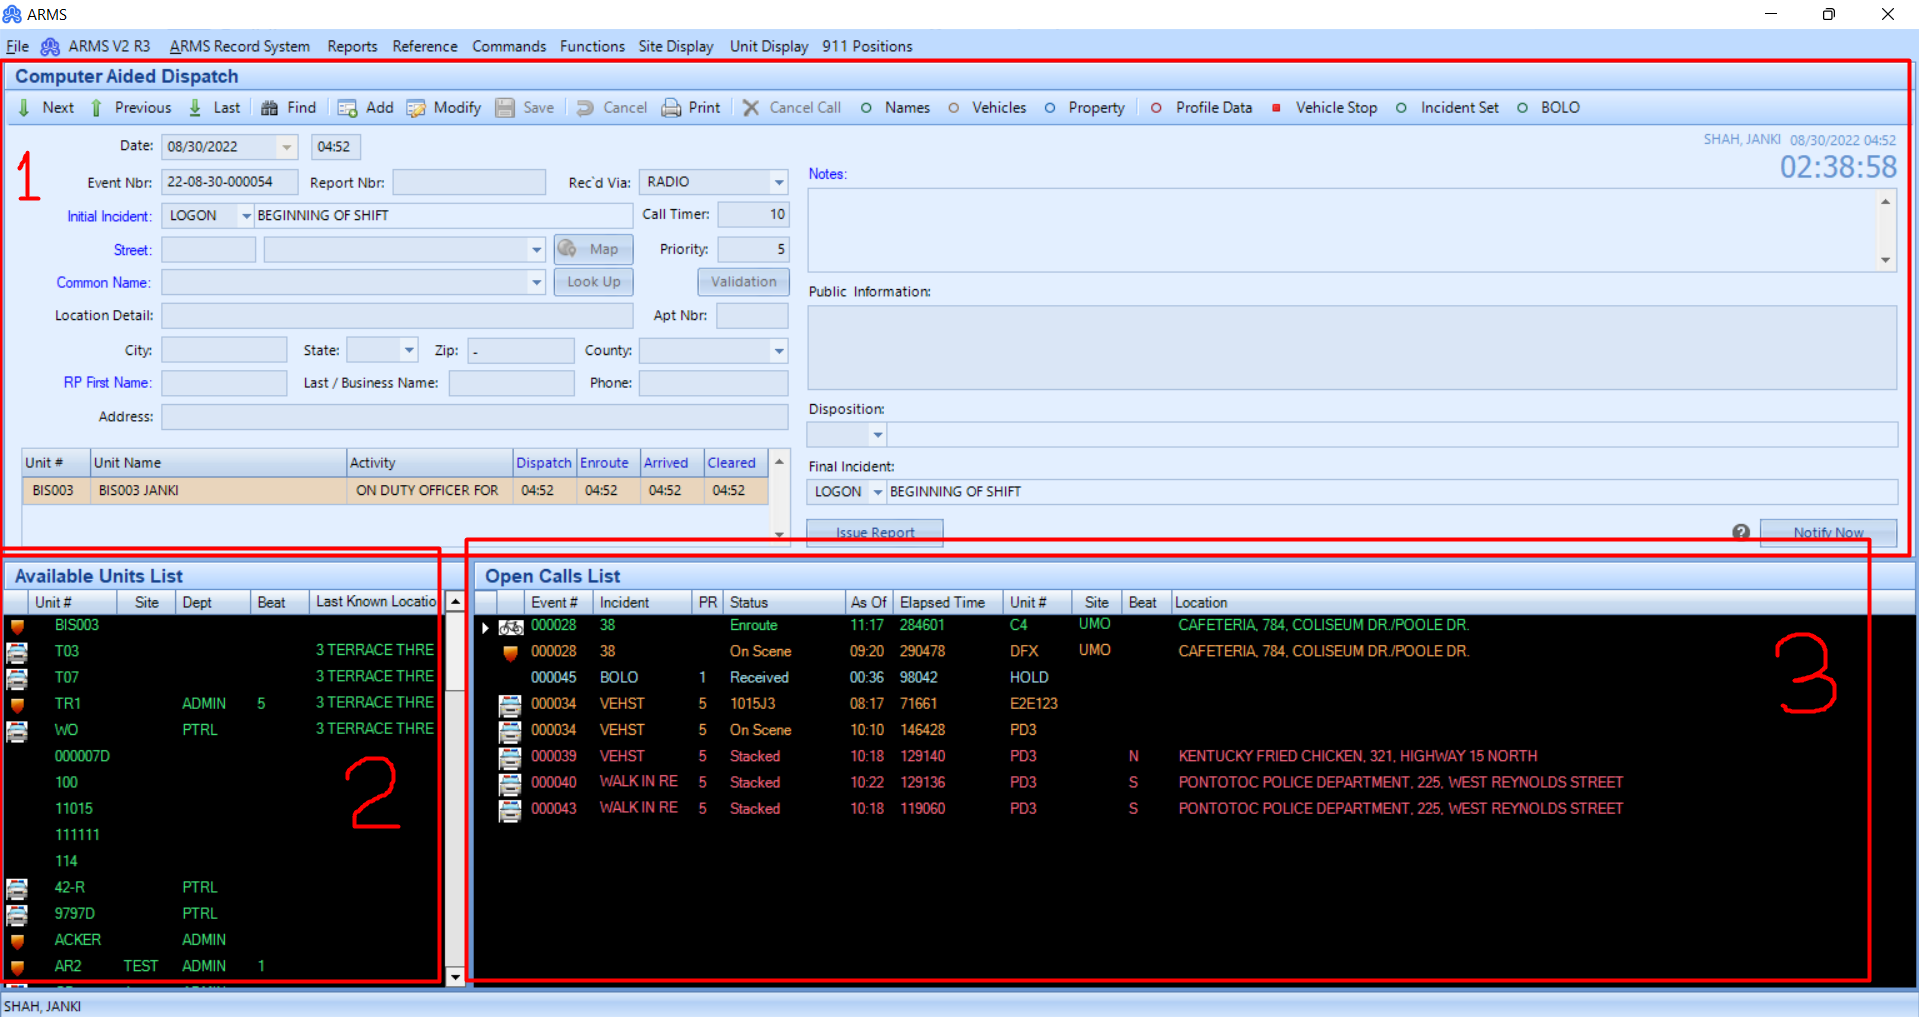
Task: Click the red Cancel Call icon
Action: tap(751, 107)
